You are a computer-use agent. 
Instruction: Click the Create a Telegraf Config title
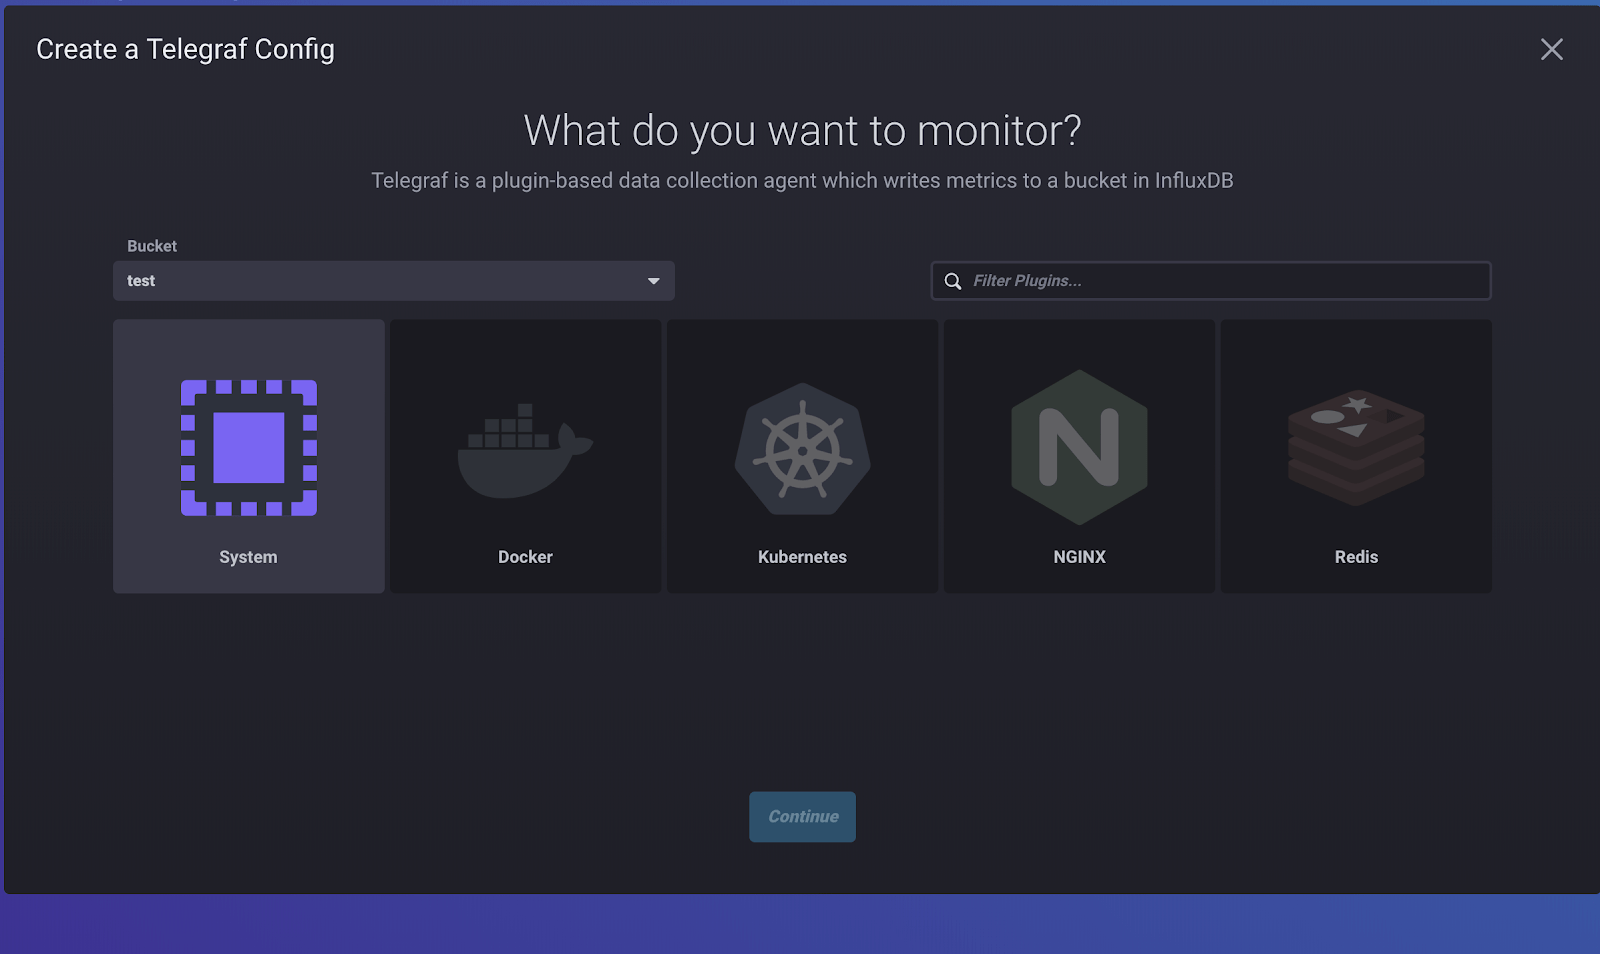186,48
